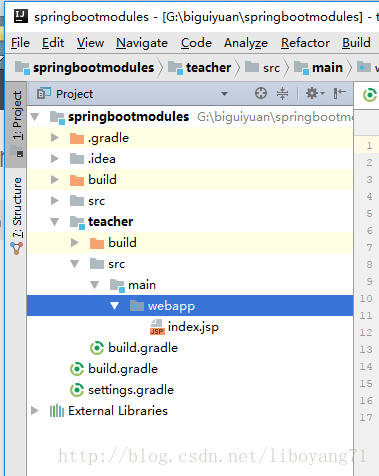The width and height of the screenshot is (379, 476).
Task: Collapse the teacher module
Action: [55, 222]
